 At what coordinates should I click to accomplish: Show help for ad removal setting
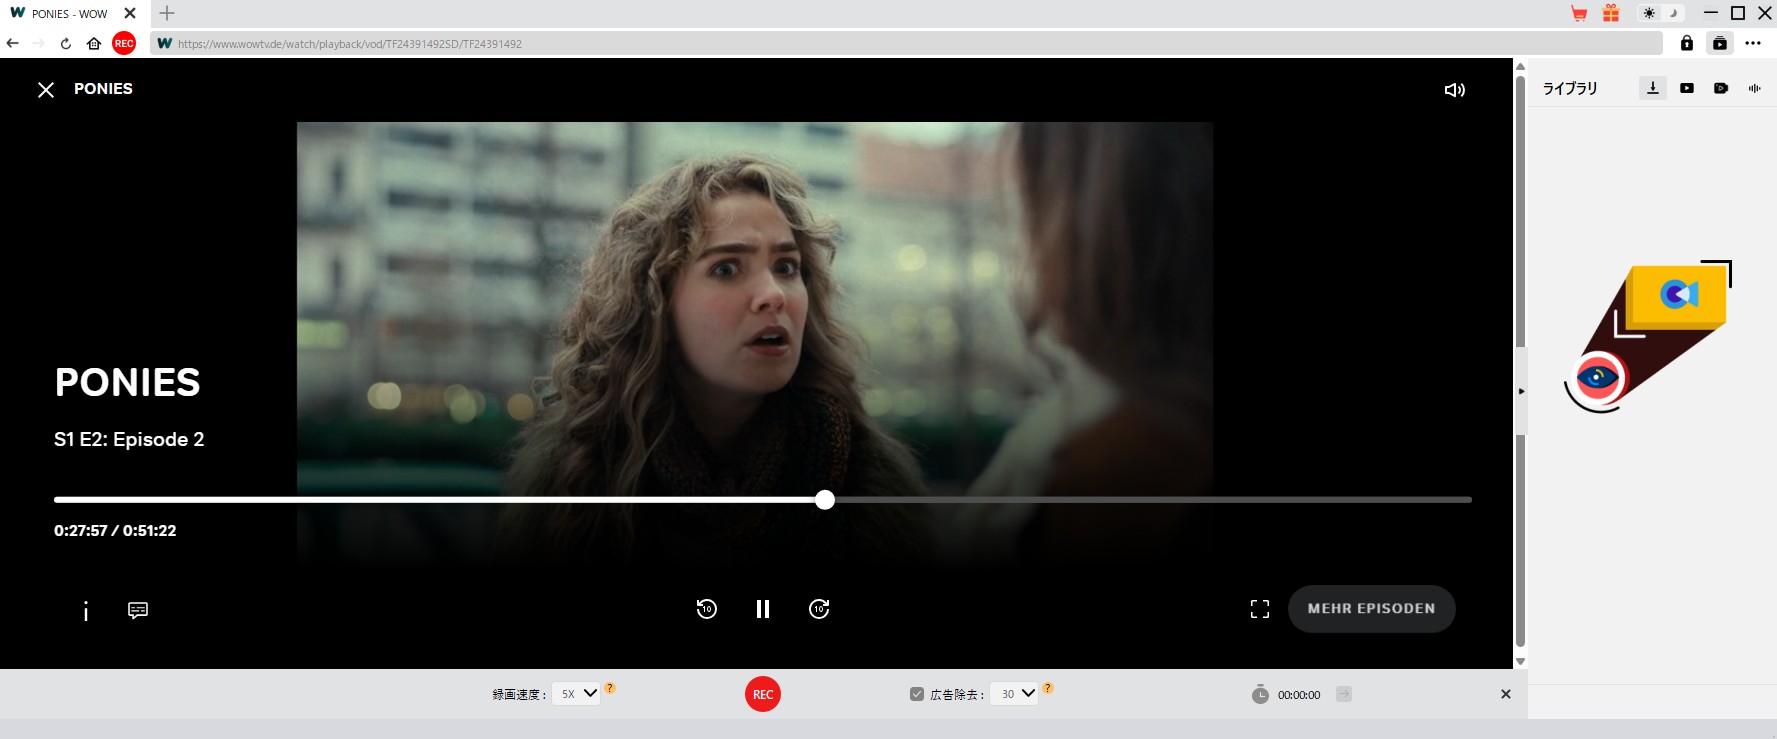click(1048, 688)
